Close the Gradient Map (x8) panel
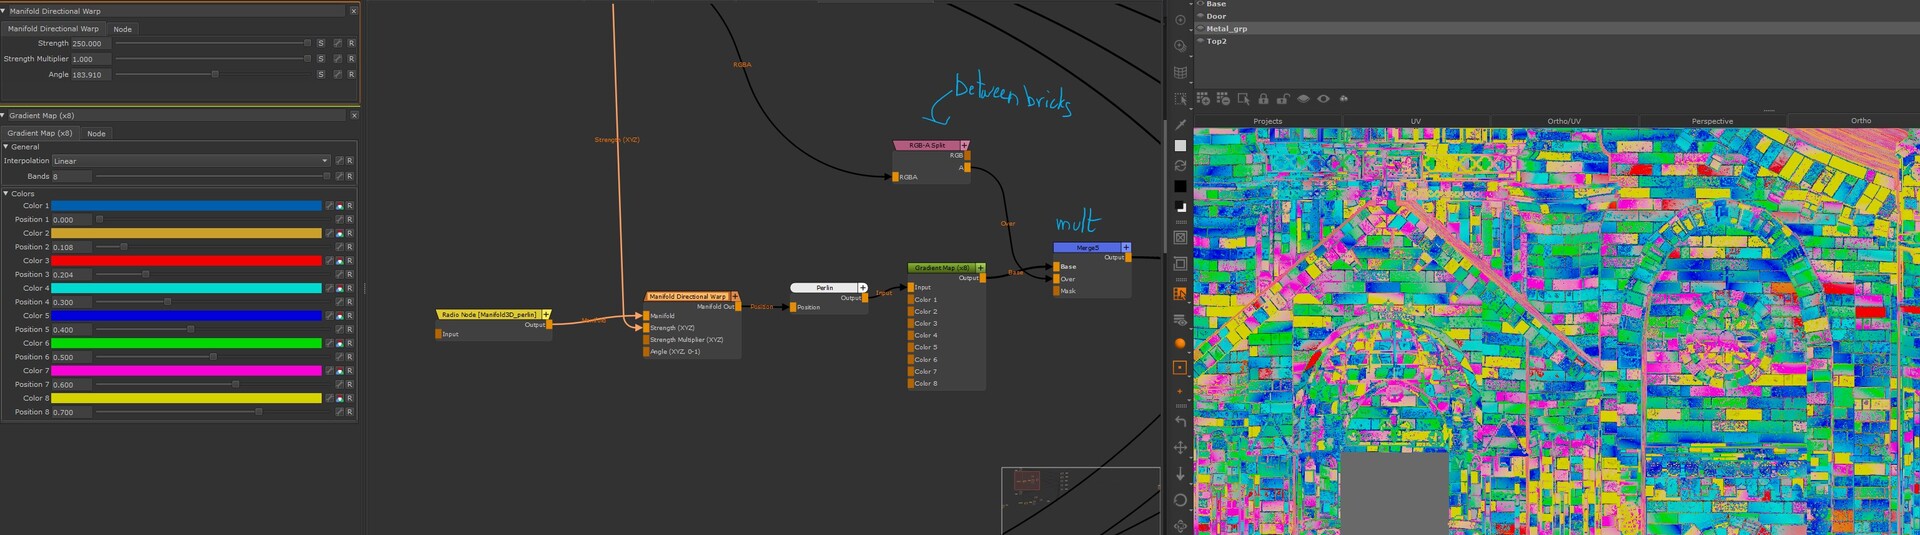This screenshot has width=1920, height=535. [x=354, y=115]
